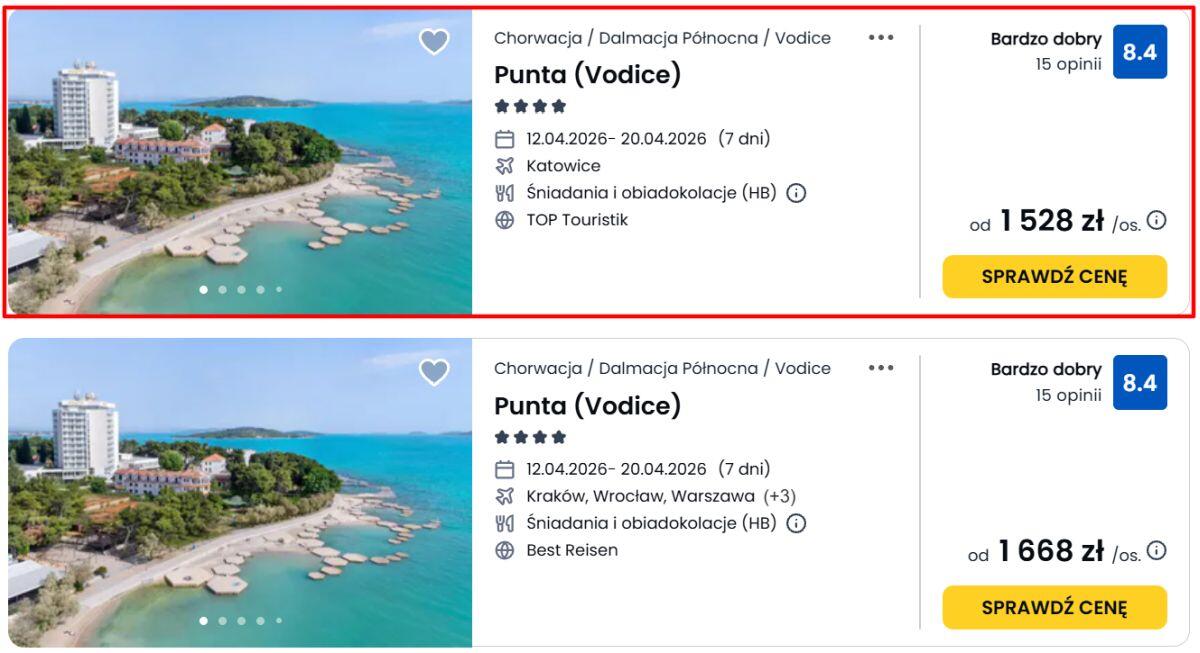
Task: Expand the (+3) additional departure cities
Action: click(x=779, y=496)
